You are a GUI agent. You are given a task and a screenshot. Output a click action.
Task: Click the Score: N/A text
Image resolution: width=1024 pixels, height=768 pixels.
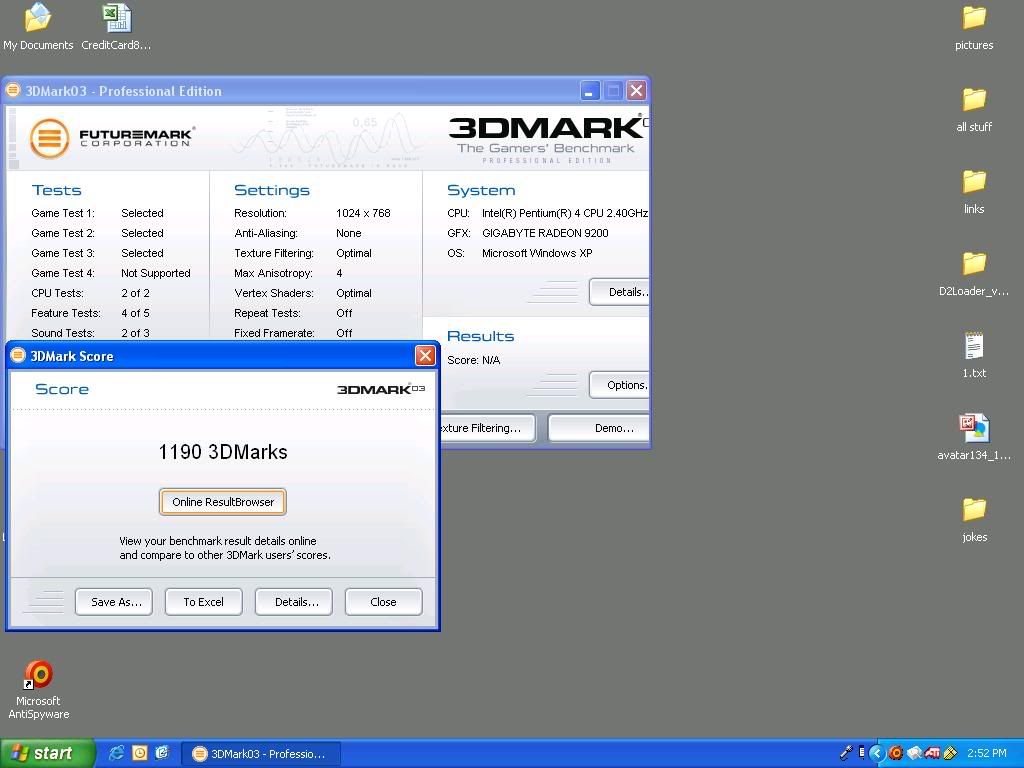[473, 360]
